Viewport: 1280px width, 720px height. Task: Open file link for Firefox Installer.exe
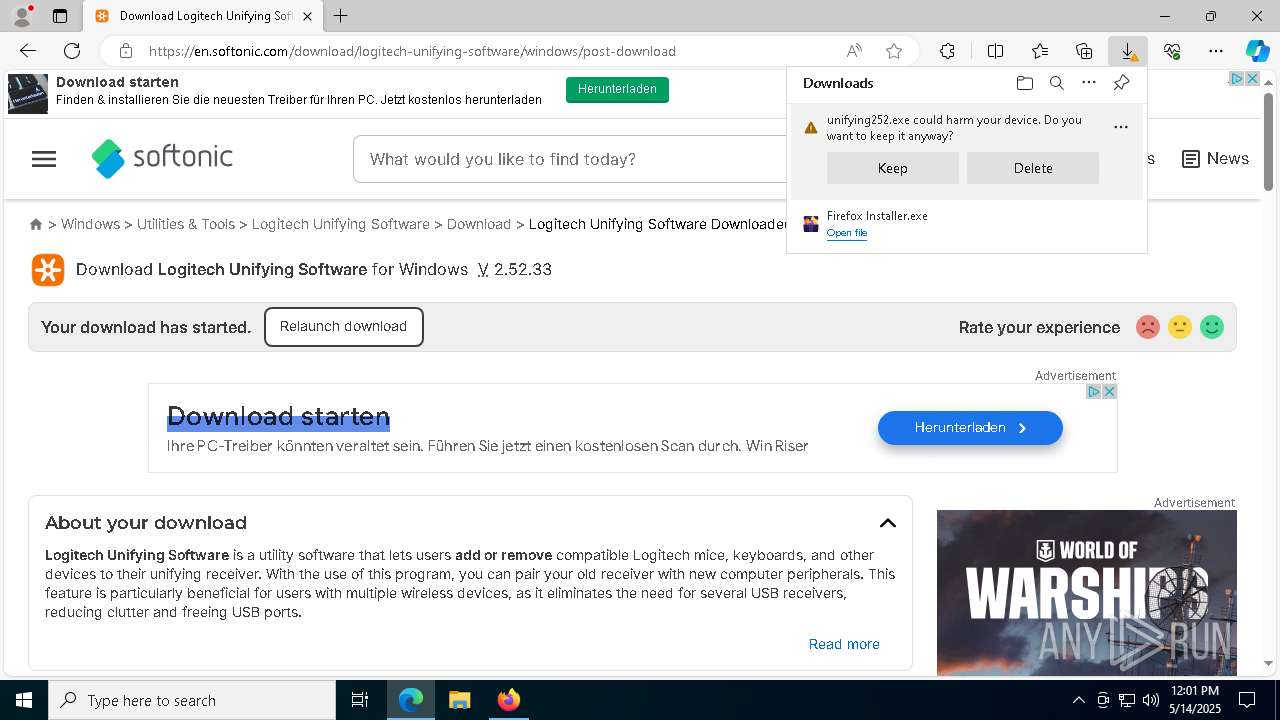tap(847, 233)
